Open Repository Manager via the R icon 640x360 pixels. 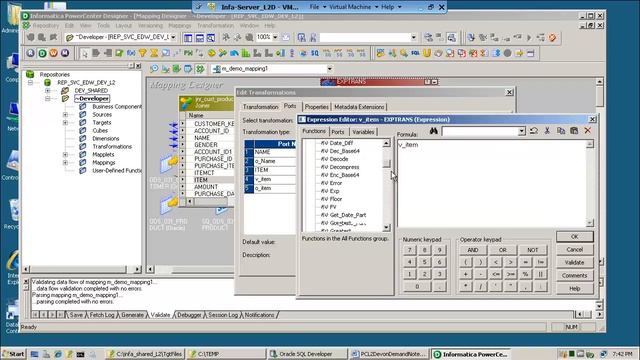point(31,53)
